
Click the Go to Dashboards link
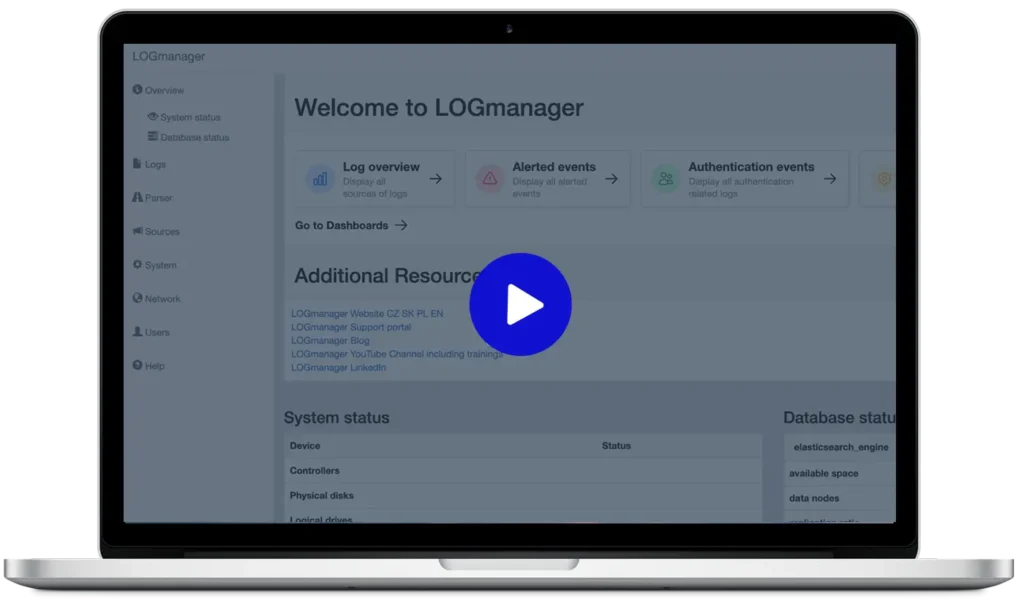tap(342, 225)
